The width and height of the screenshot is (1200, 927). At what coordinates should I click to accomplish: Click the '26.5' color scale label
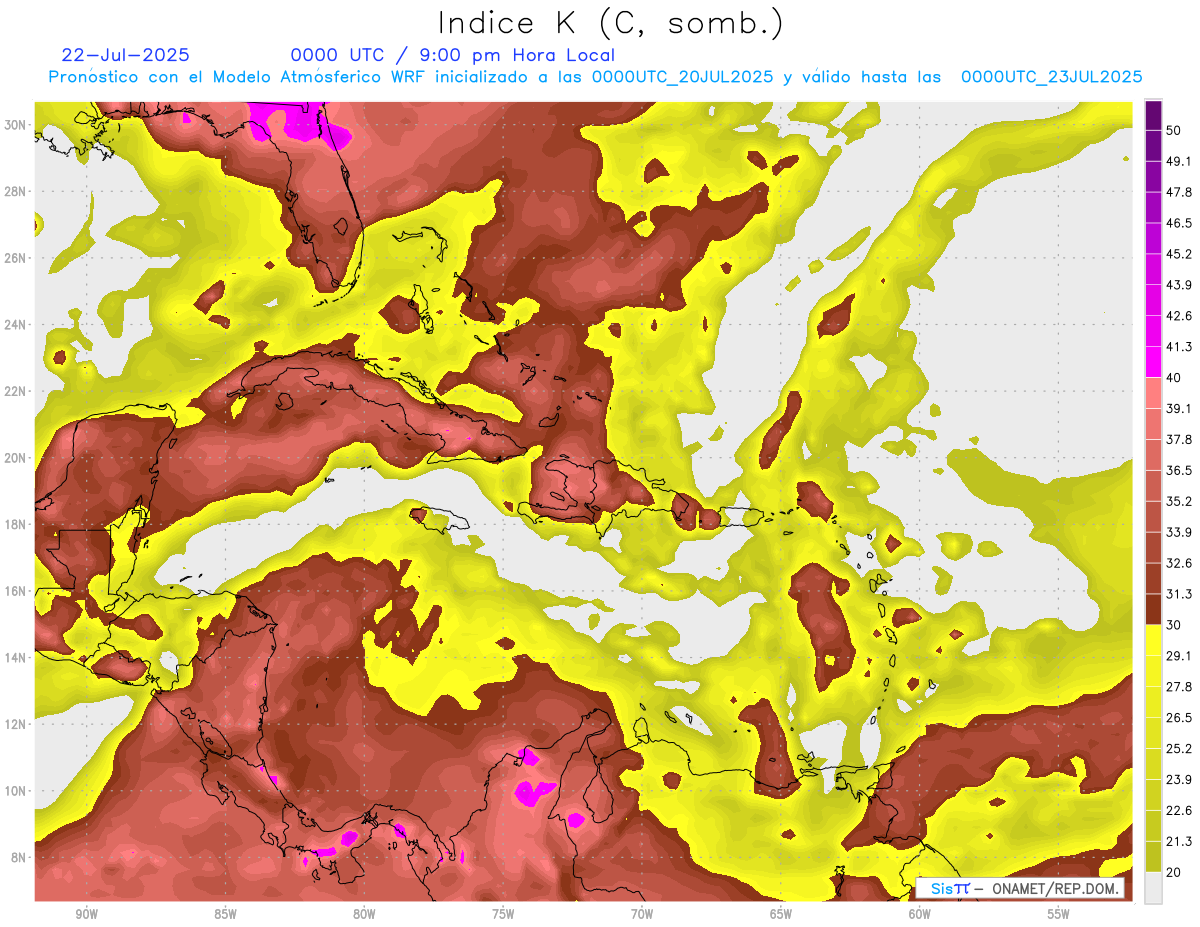[1178, 718]
